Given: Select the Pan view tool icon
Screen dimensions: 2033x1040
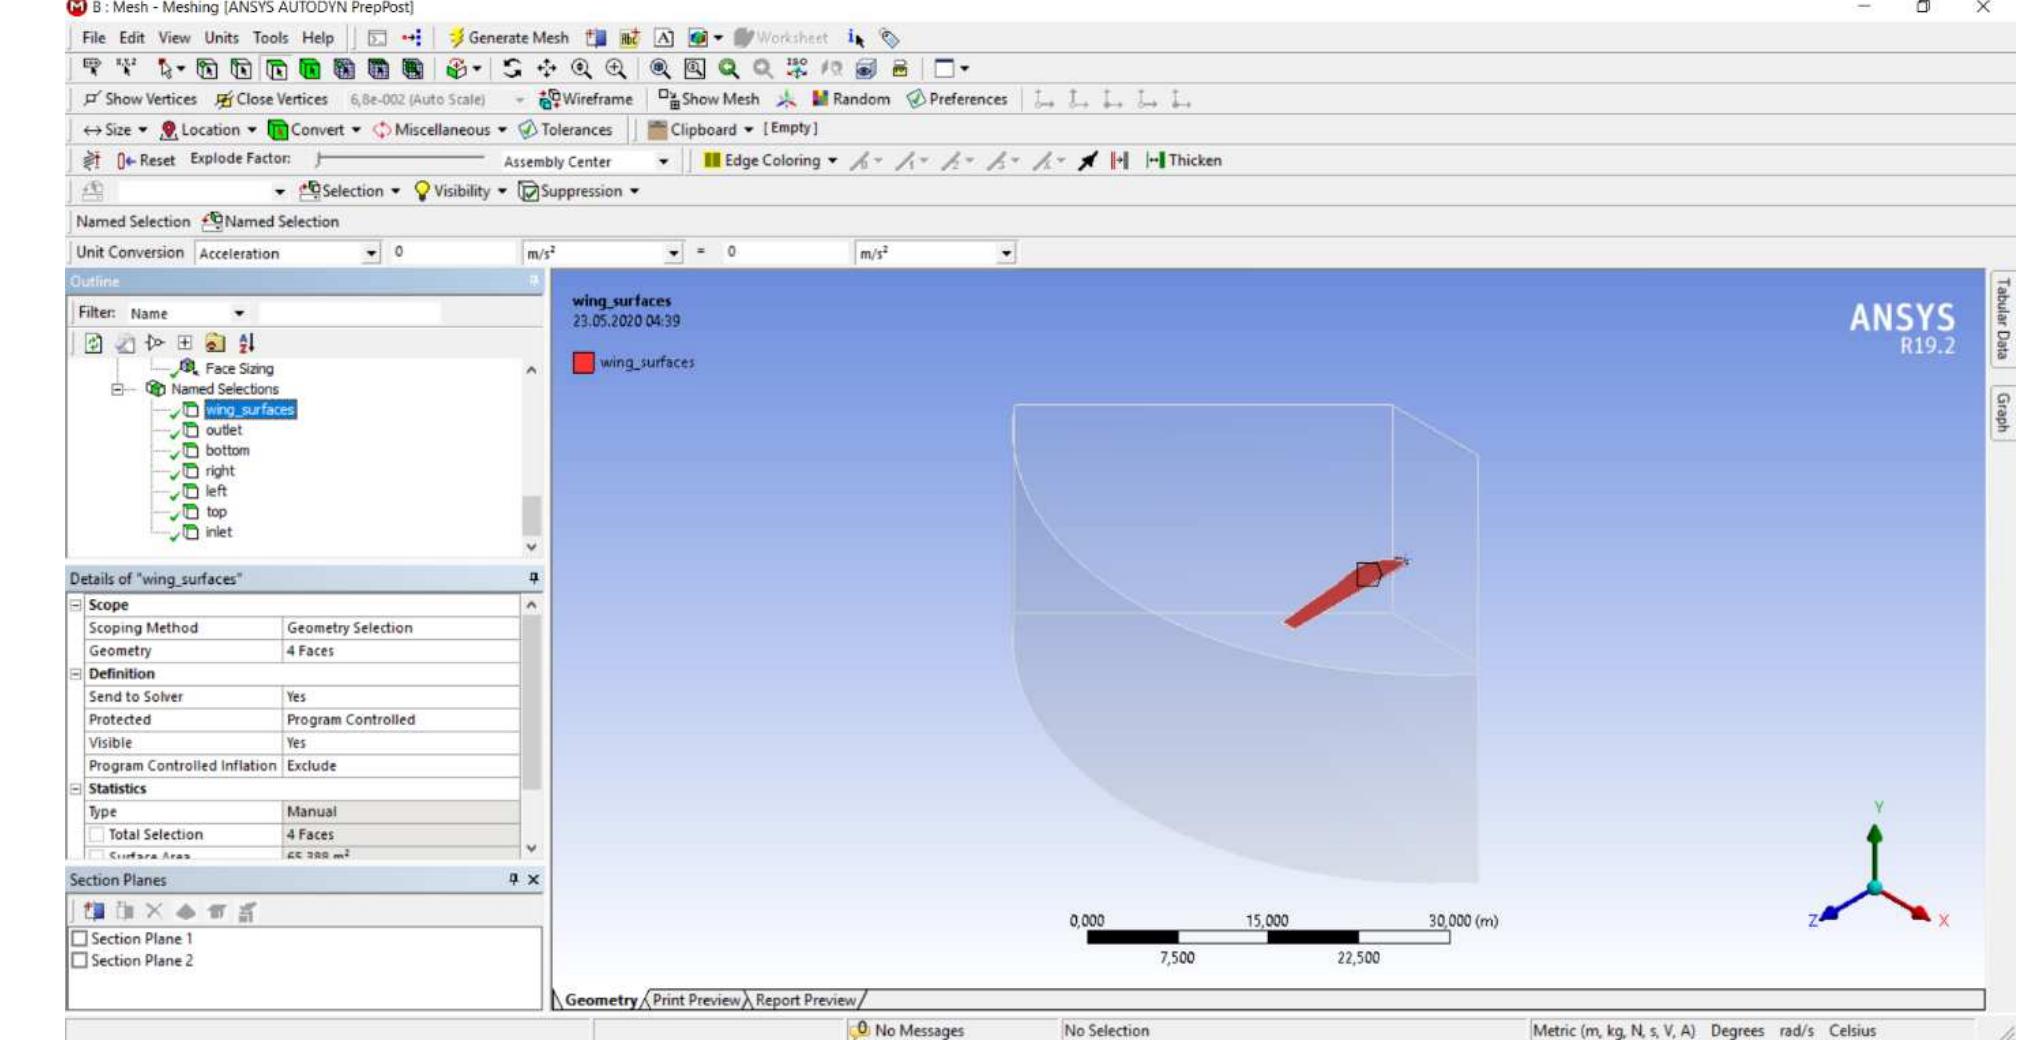Looking at the screenshot, I should tap(546, 68).
